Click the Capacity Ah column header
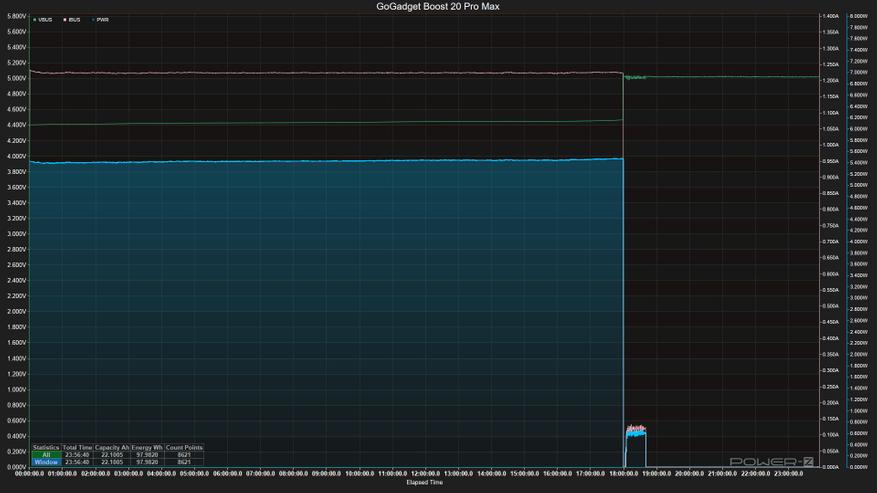Image resolution: width=877 pixels, height=493 pixels. tap(112, 448)
